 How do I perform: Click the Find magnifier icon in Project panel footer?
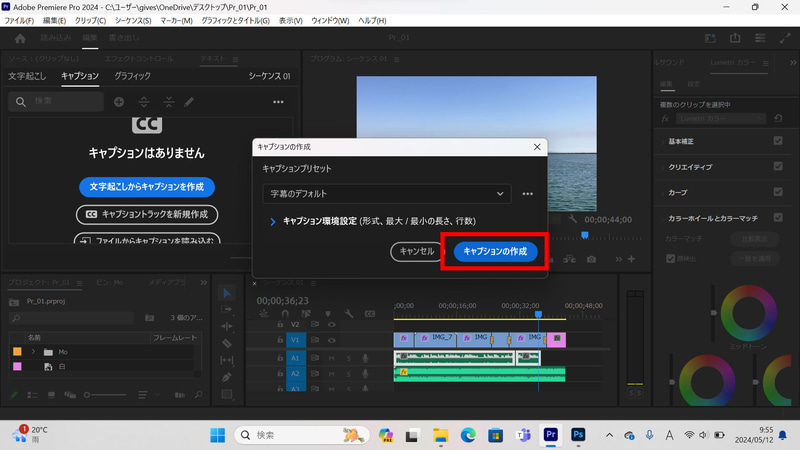coord(198,395)
